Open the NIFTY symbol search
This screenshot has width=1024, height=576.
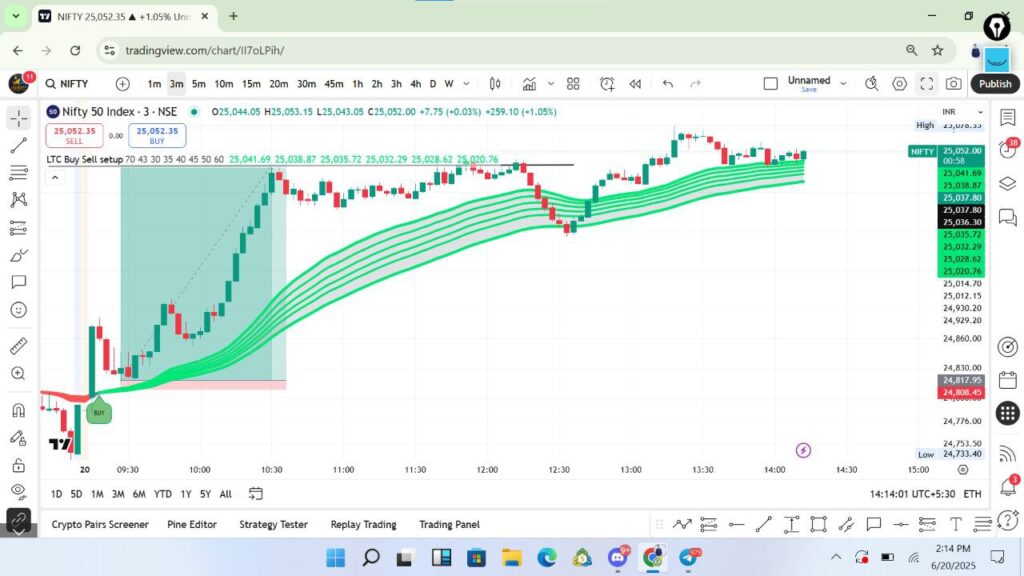click(67, 84)
